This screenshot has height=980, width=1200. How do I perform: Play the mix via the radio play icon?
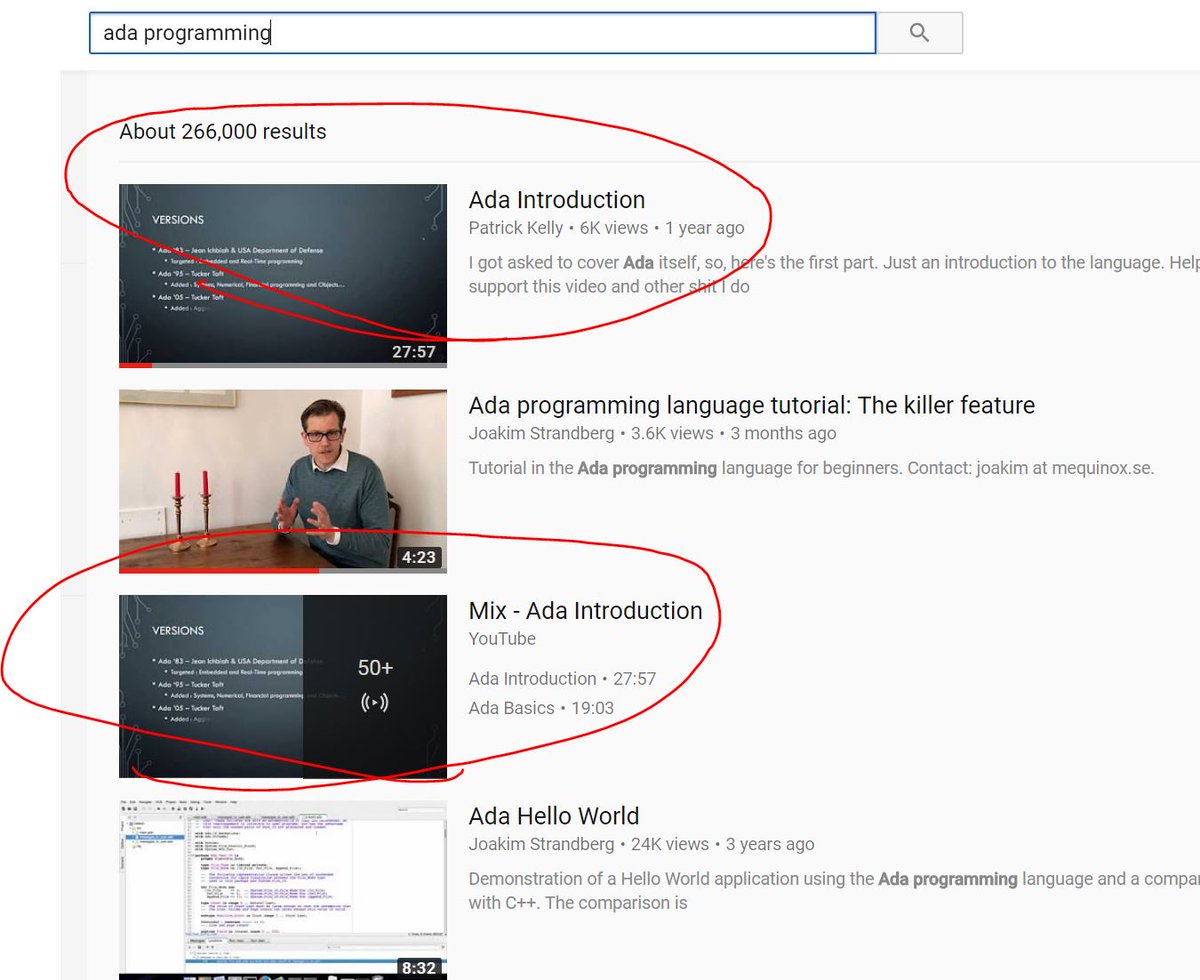point(375,703)
